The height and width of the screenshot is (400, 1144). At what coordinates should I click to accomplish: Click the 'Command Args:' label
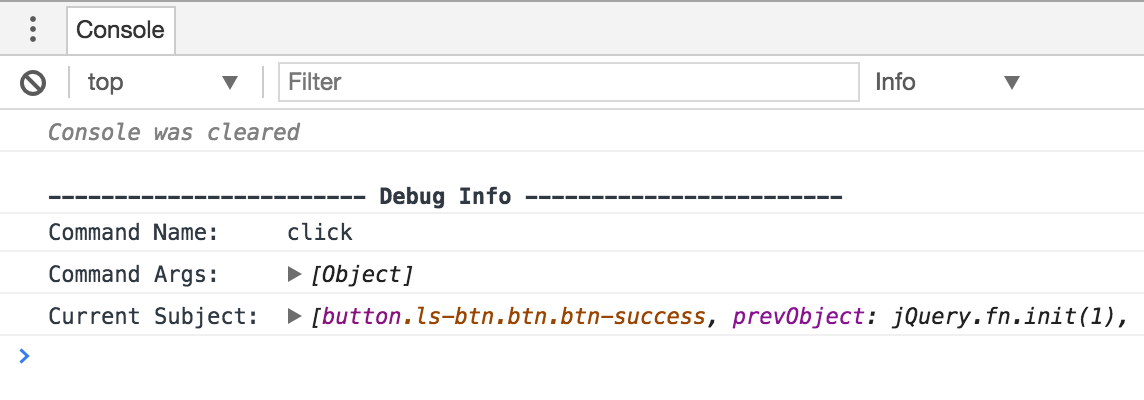point(134,275)
